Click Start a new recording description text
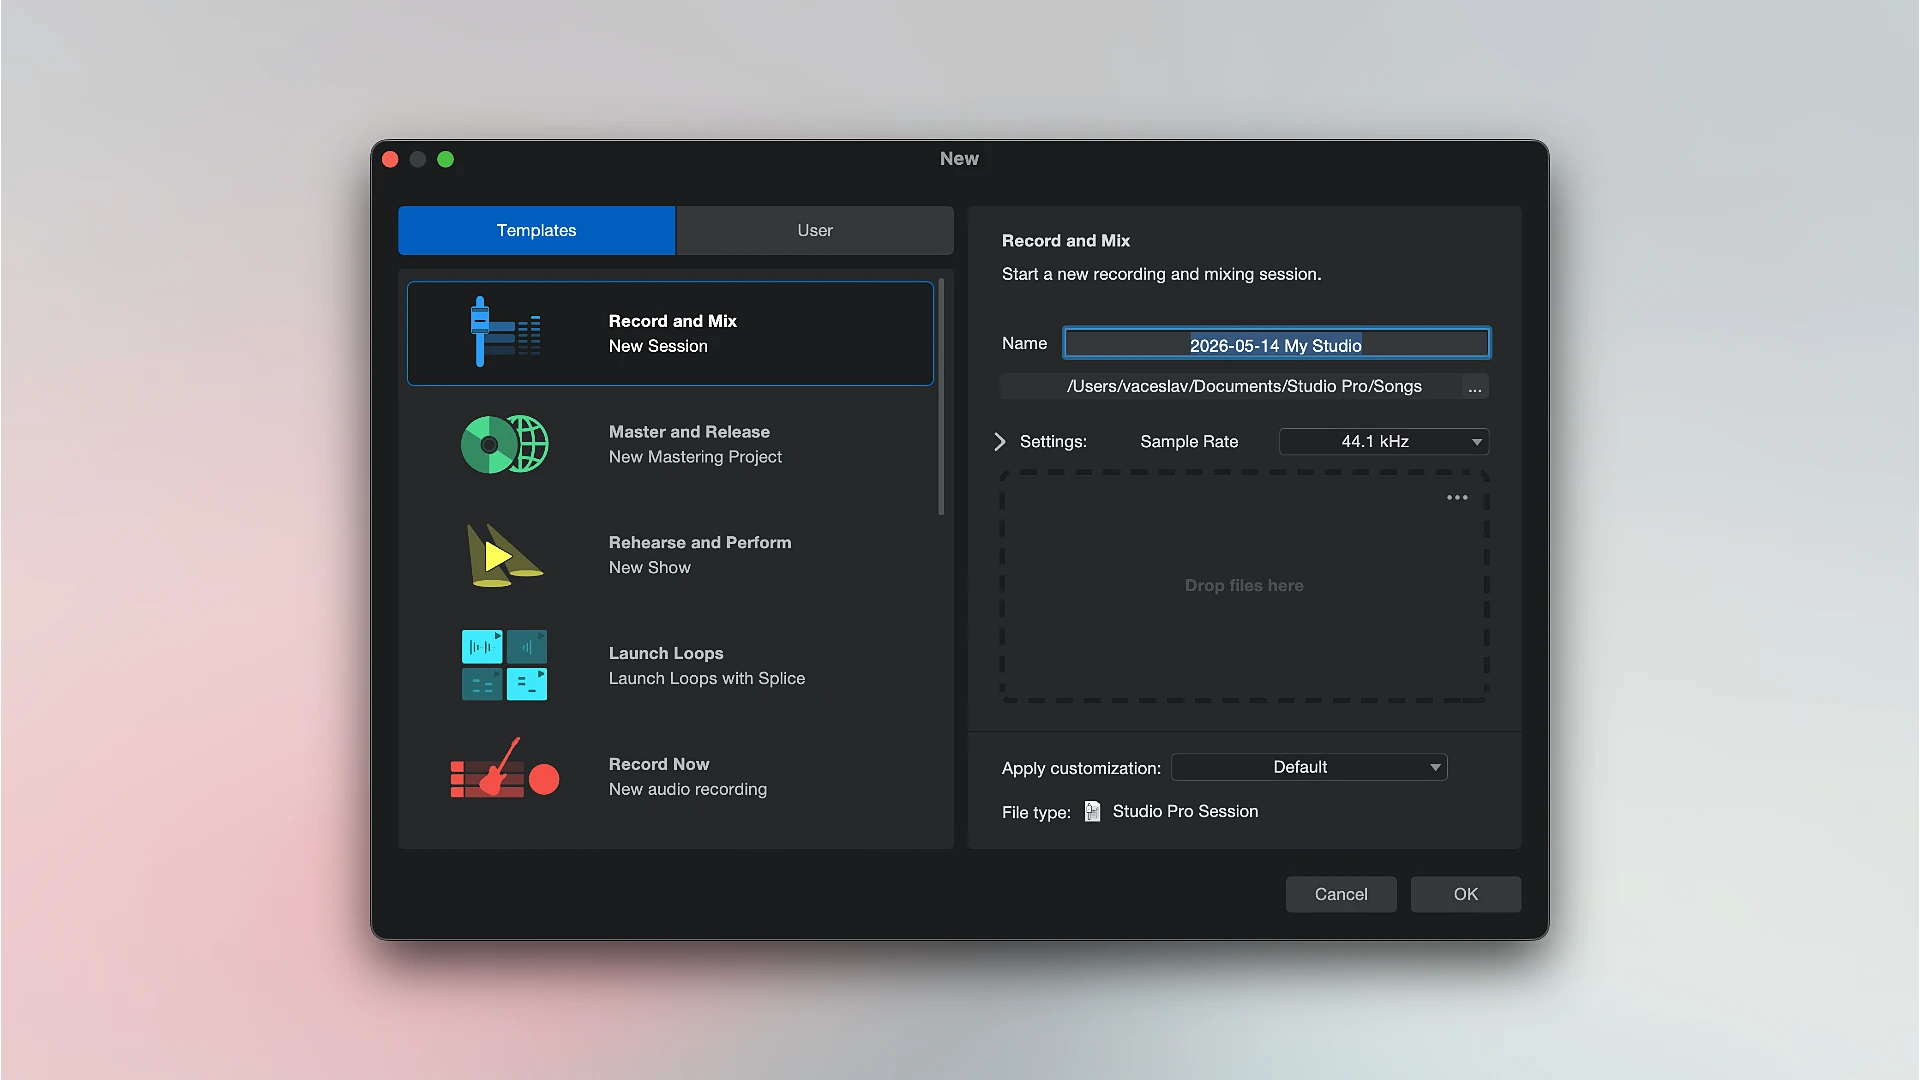The height and width of the screenshot is (1080, 1920). [x=1161, y=274]
